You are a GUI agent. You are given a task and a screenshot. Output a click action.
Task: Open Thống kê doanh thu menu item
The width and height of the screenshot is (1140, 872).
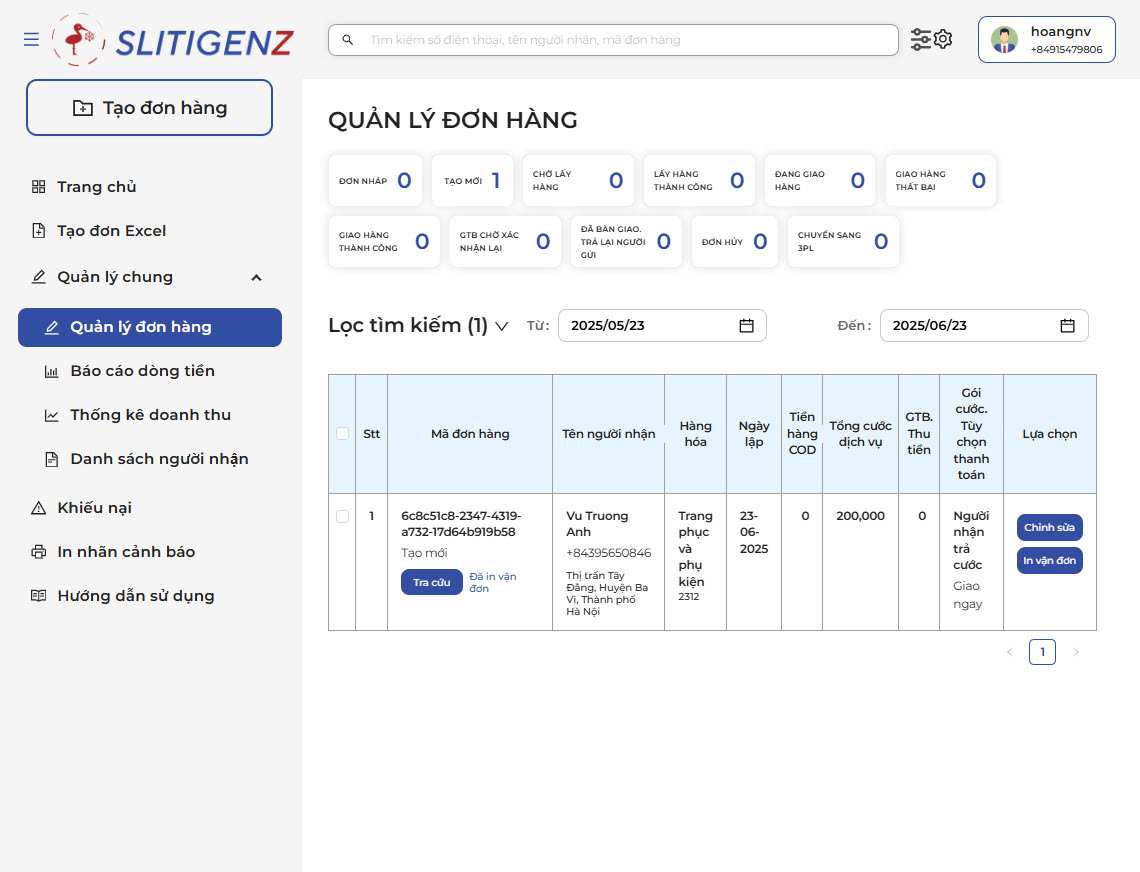(150, 415)
